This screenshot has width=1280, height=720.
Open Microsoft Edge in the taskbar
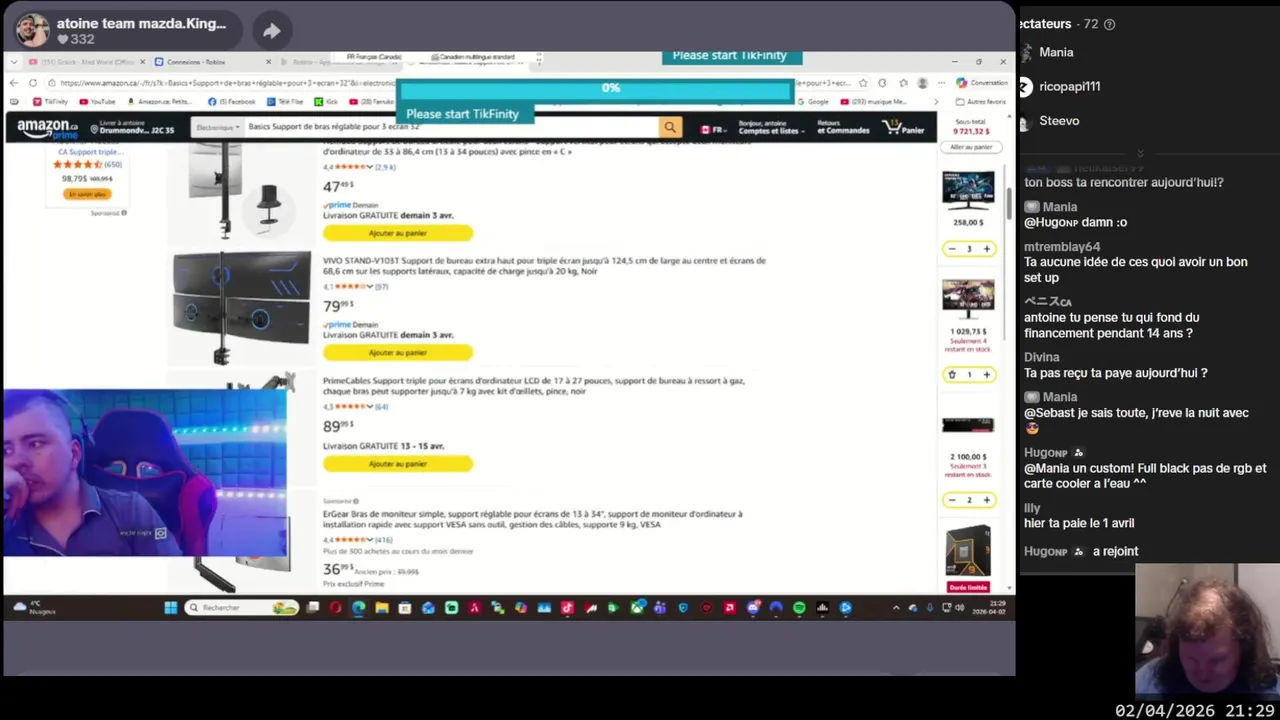[x=359, y=607]
